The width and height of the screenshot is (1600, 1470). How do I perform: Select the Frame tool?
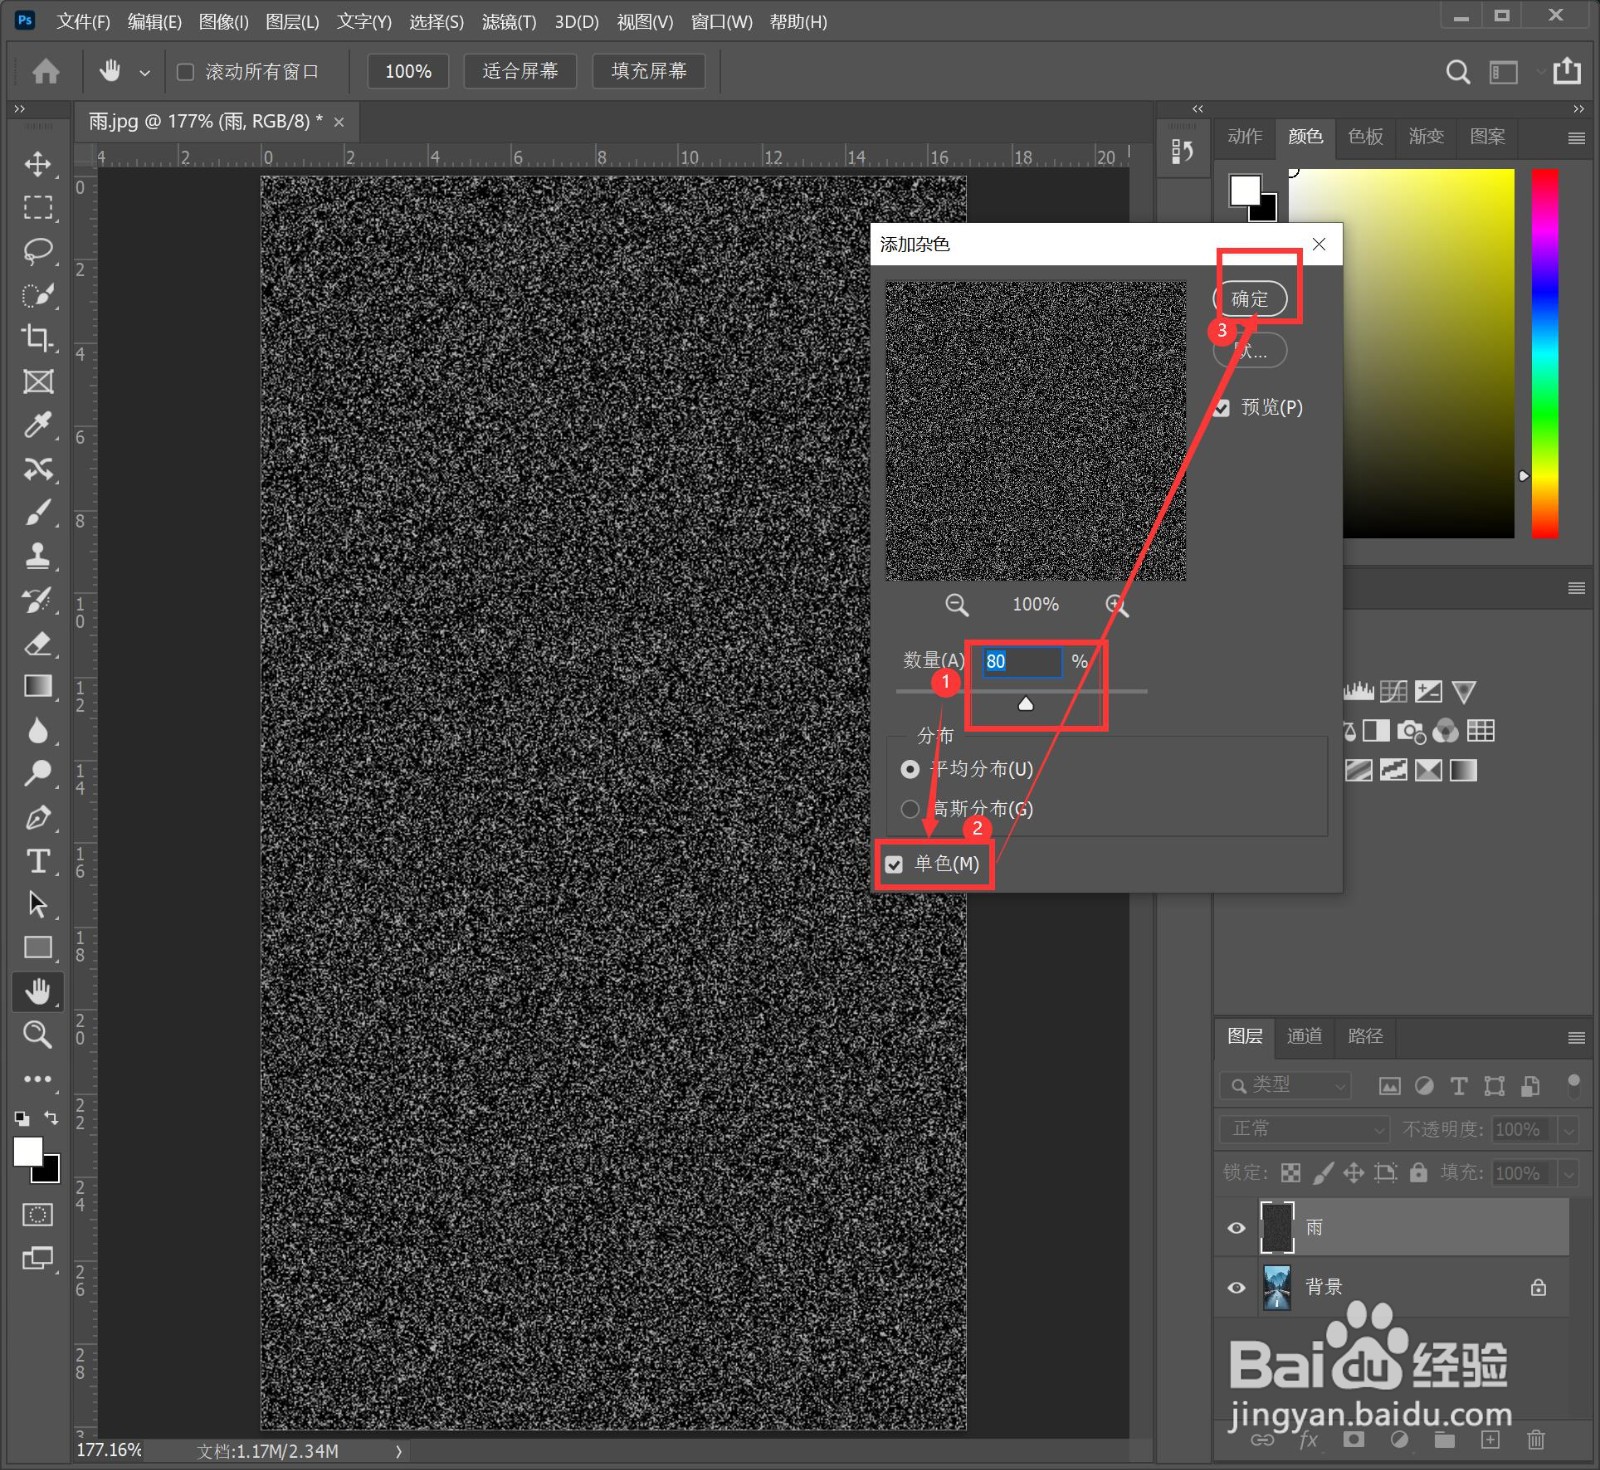tap(38, 381)
